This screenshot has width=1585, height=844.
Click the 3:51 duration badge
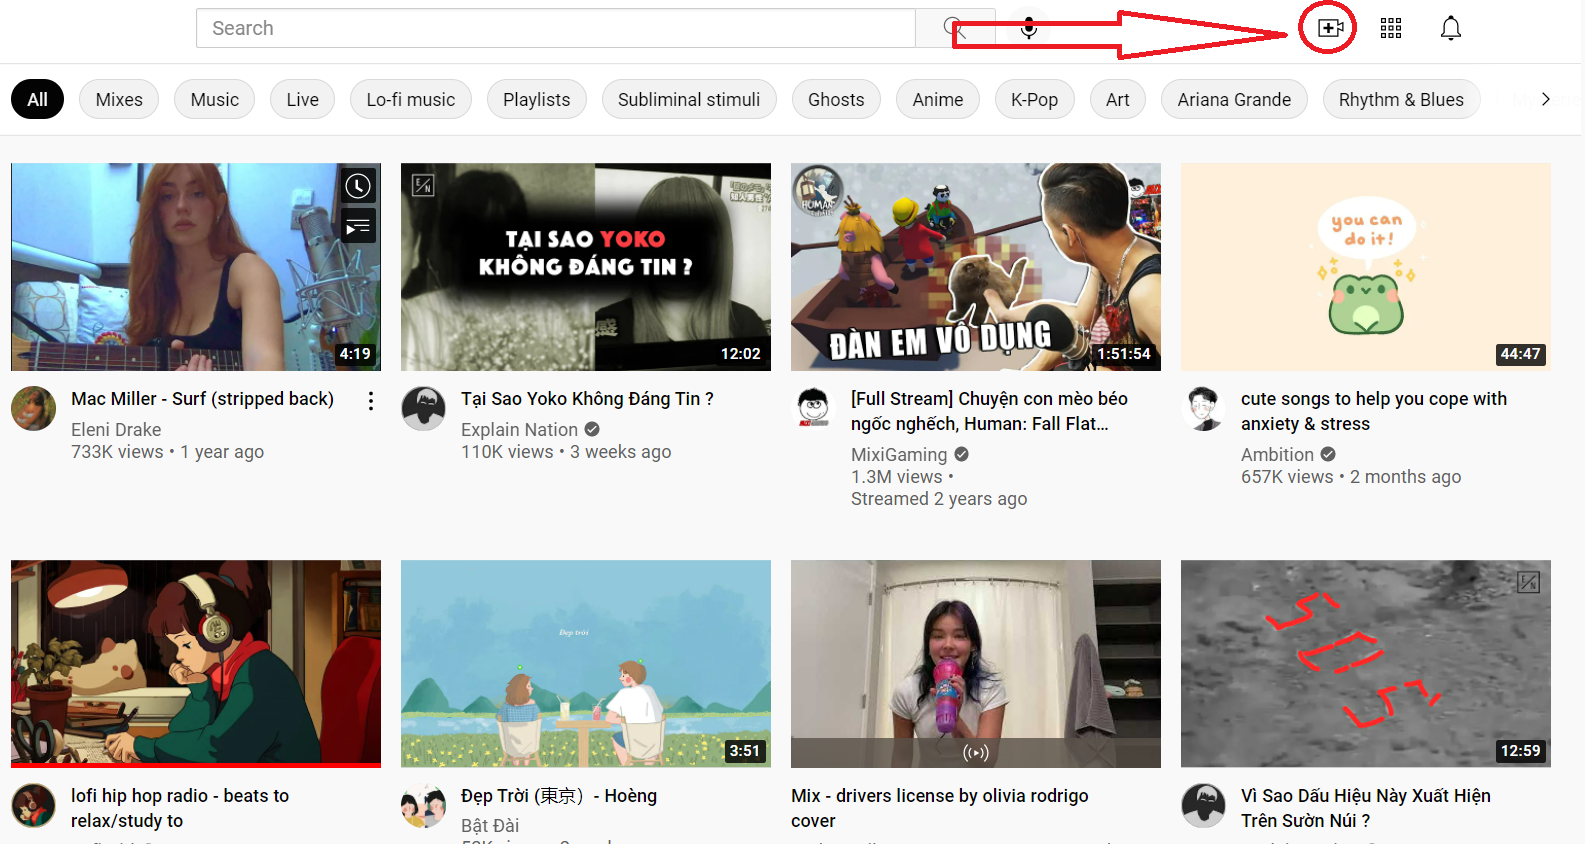(x=744, y=751)
